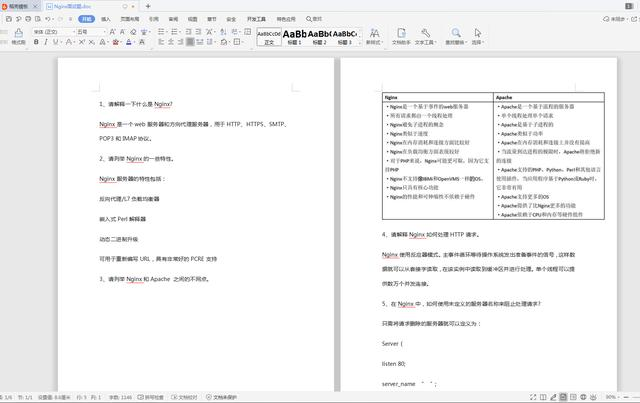Viewport: 640px width, 403px height.
Task: Toggle bold formatting with the B button
Action: coord(36,42)
